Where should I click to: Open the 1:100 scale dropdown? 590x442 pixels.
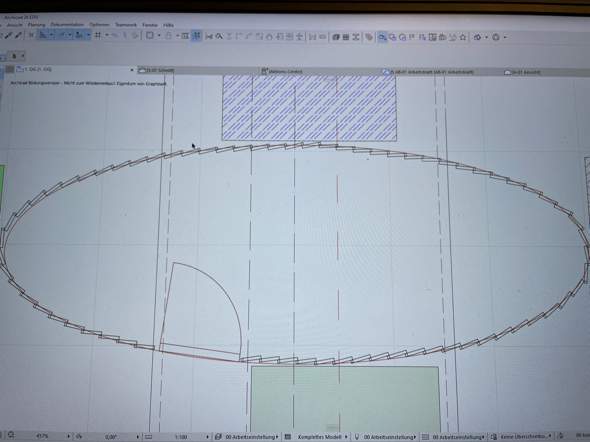(x=192, y=437)
